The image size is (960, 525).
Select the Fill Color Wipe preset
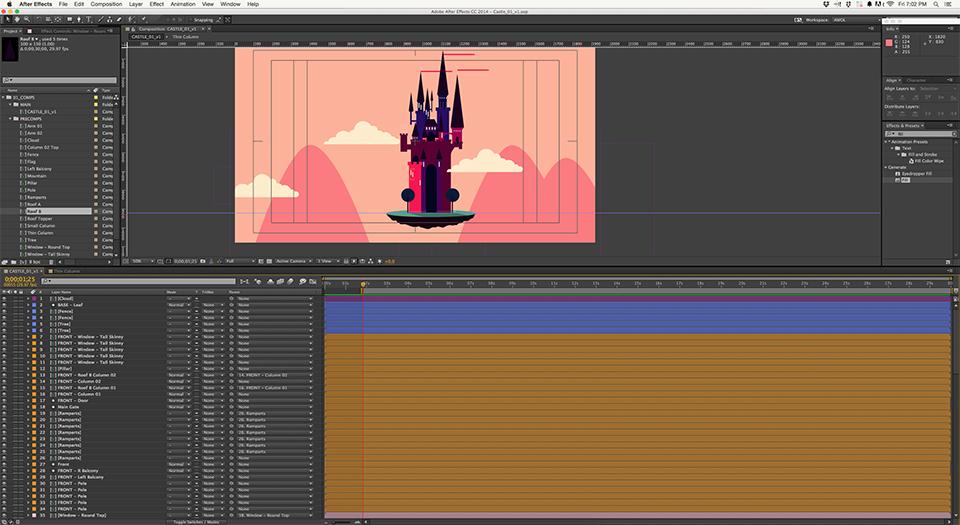929,161
